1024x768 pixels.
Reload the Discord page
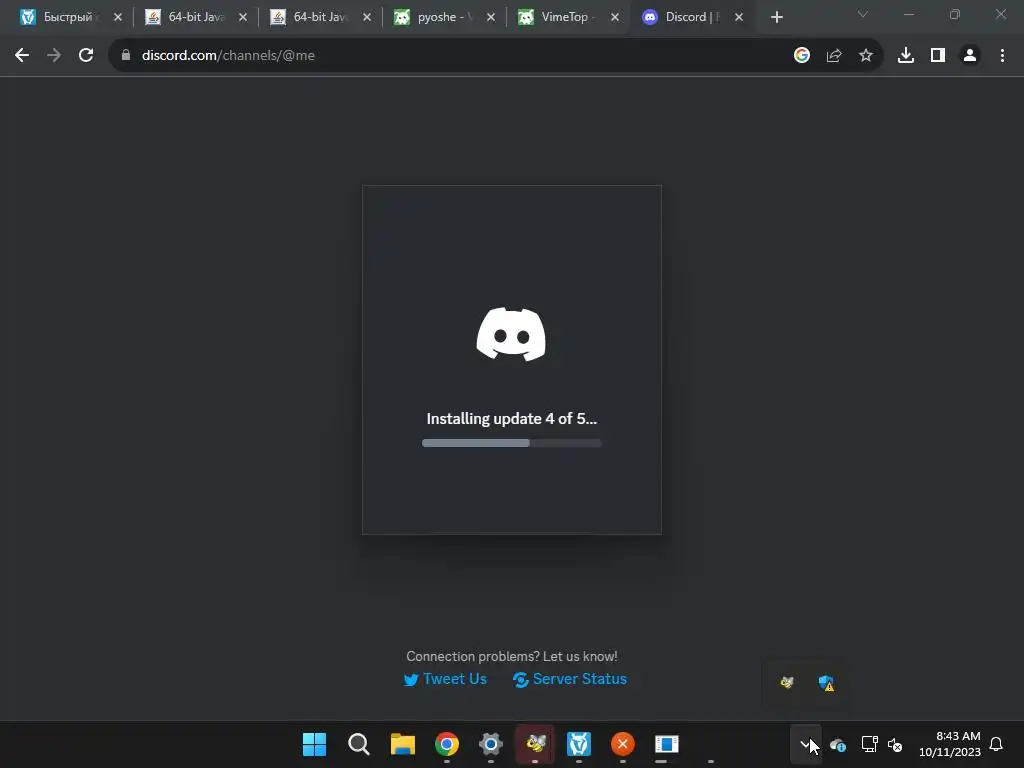(x=86, y=56)
